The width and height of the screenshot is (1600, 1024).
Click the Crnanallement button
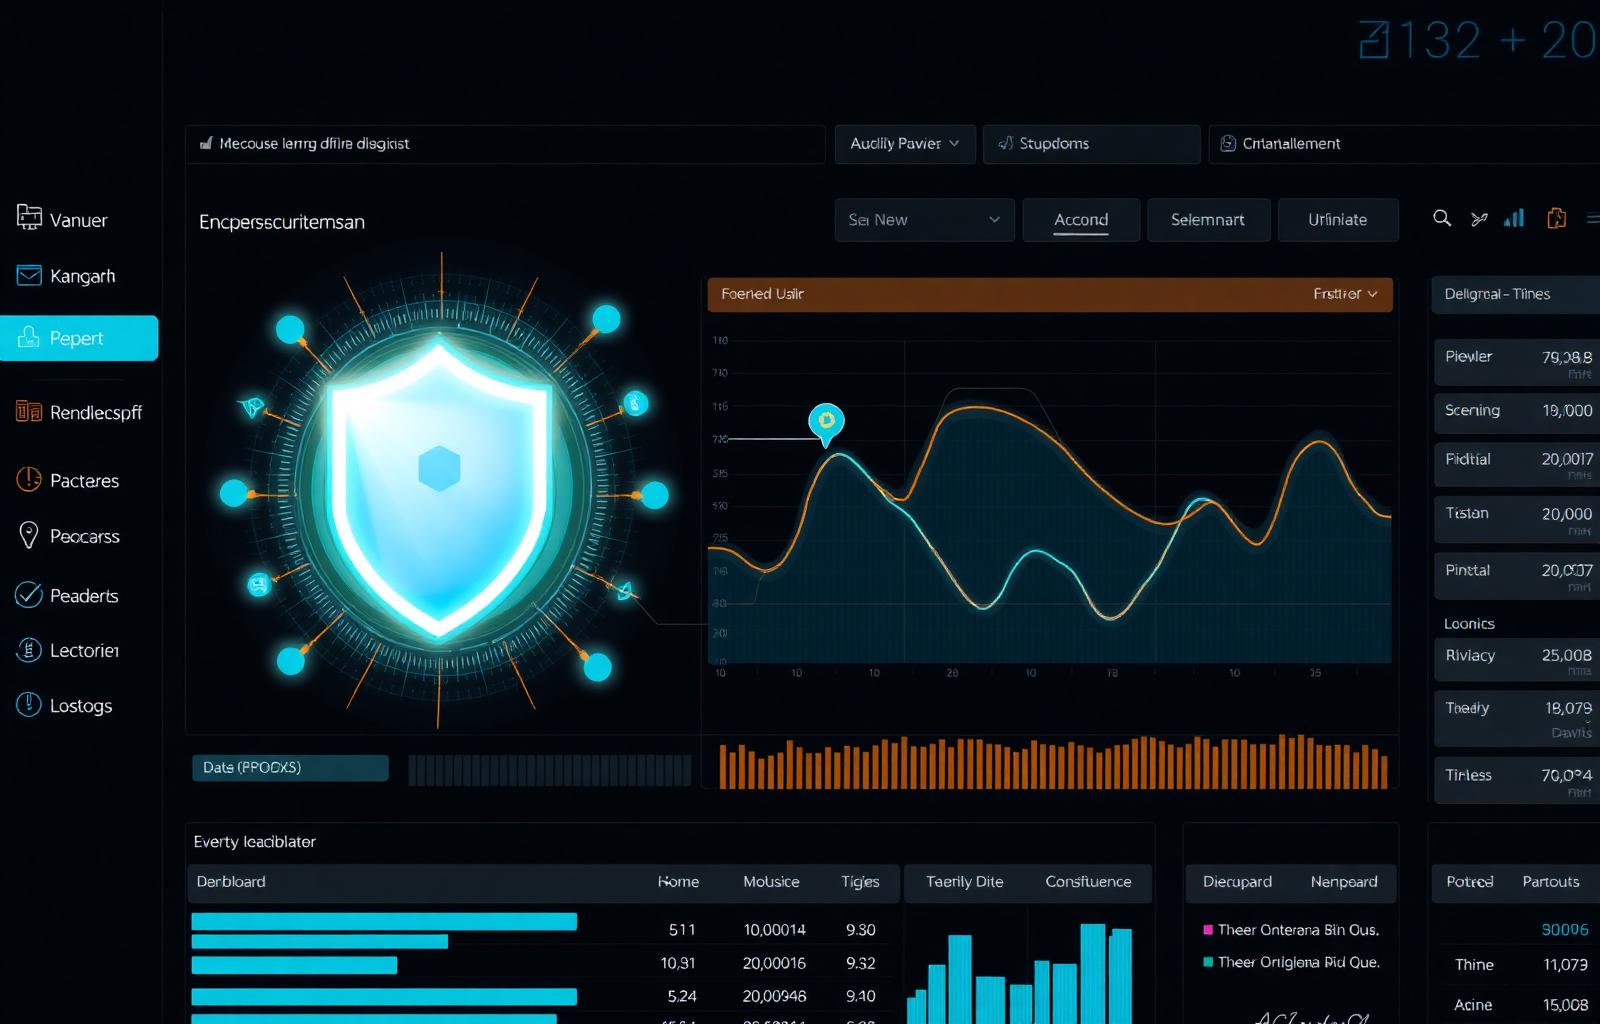coord(1404,144)
